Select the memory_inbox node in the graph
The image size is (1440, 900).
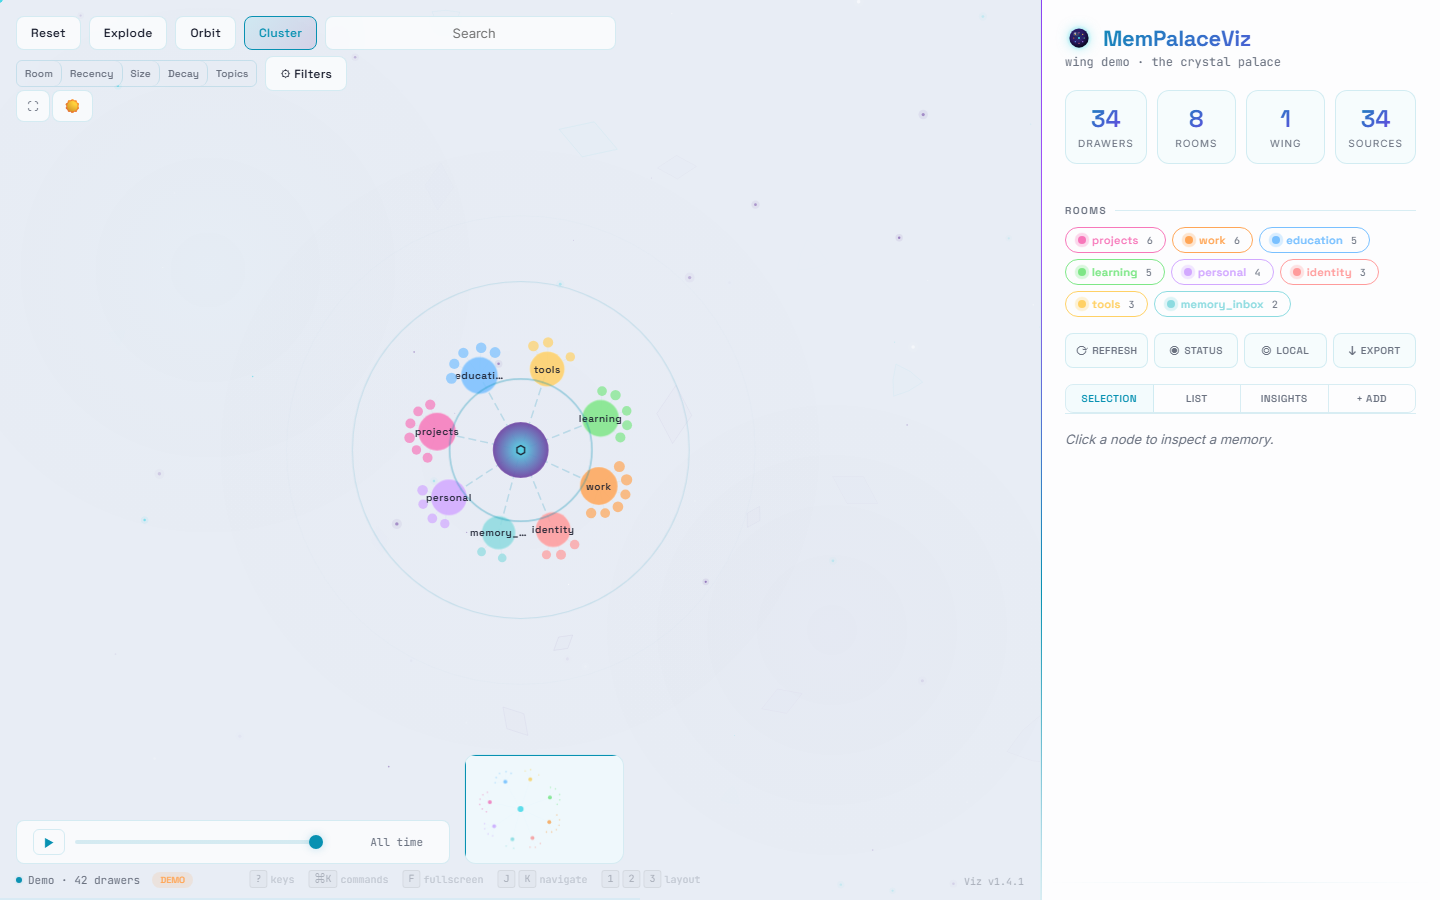coord(498,533)
